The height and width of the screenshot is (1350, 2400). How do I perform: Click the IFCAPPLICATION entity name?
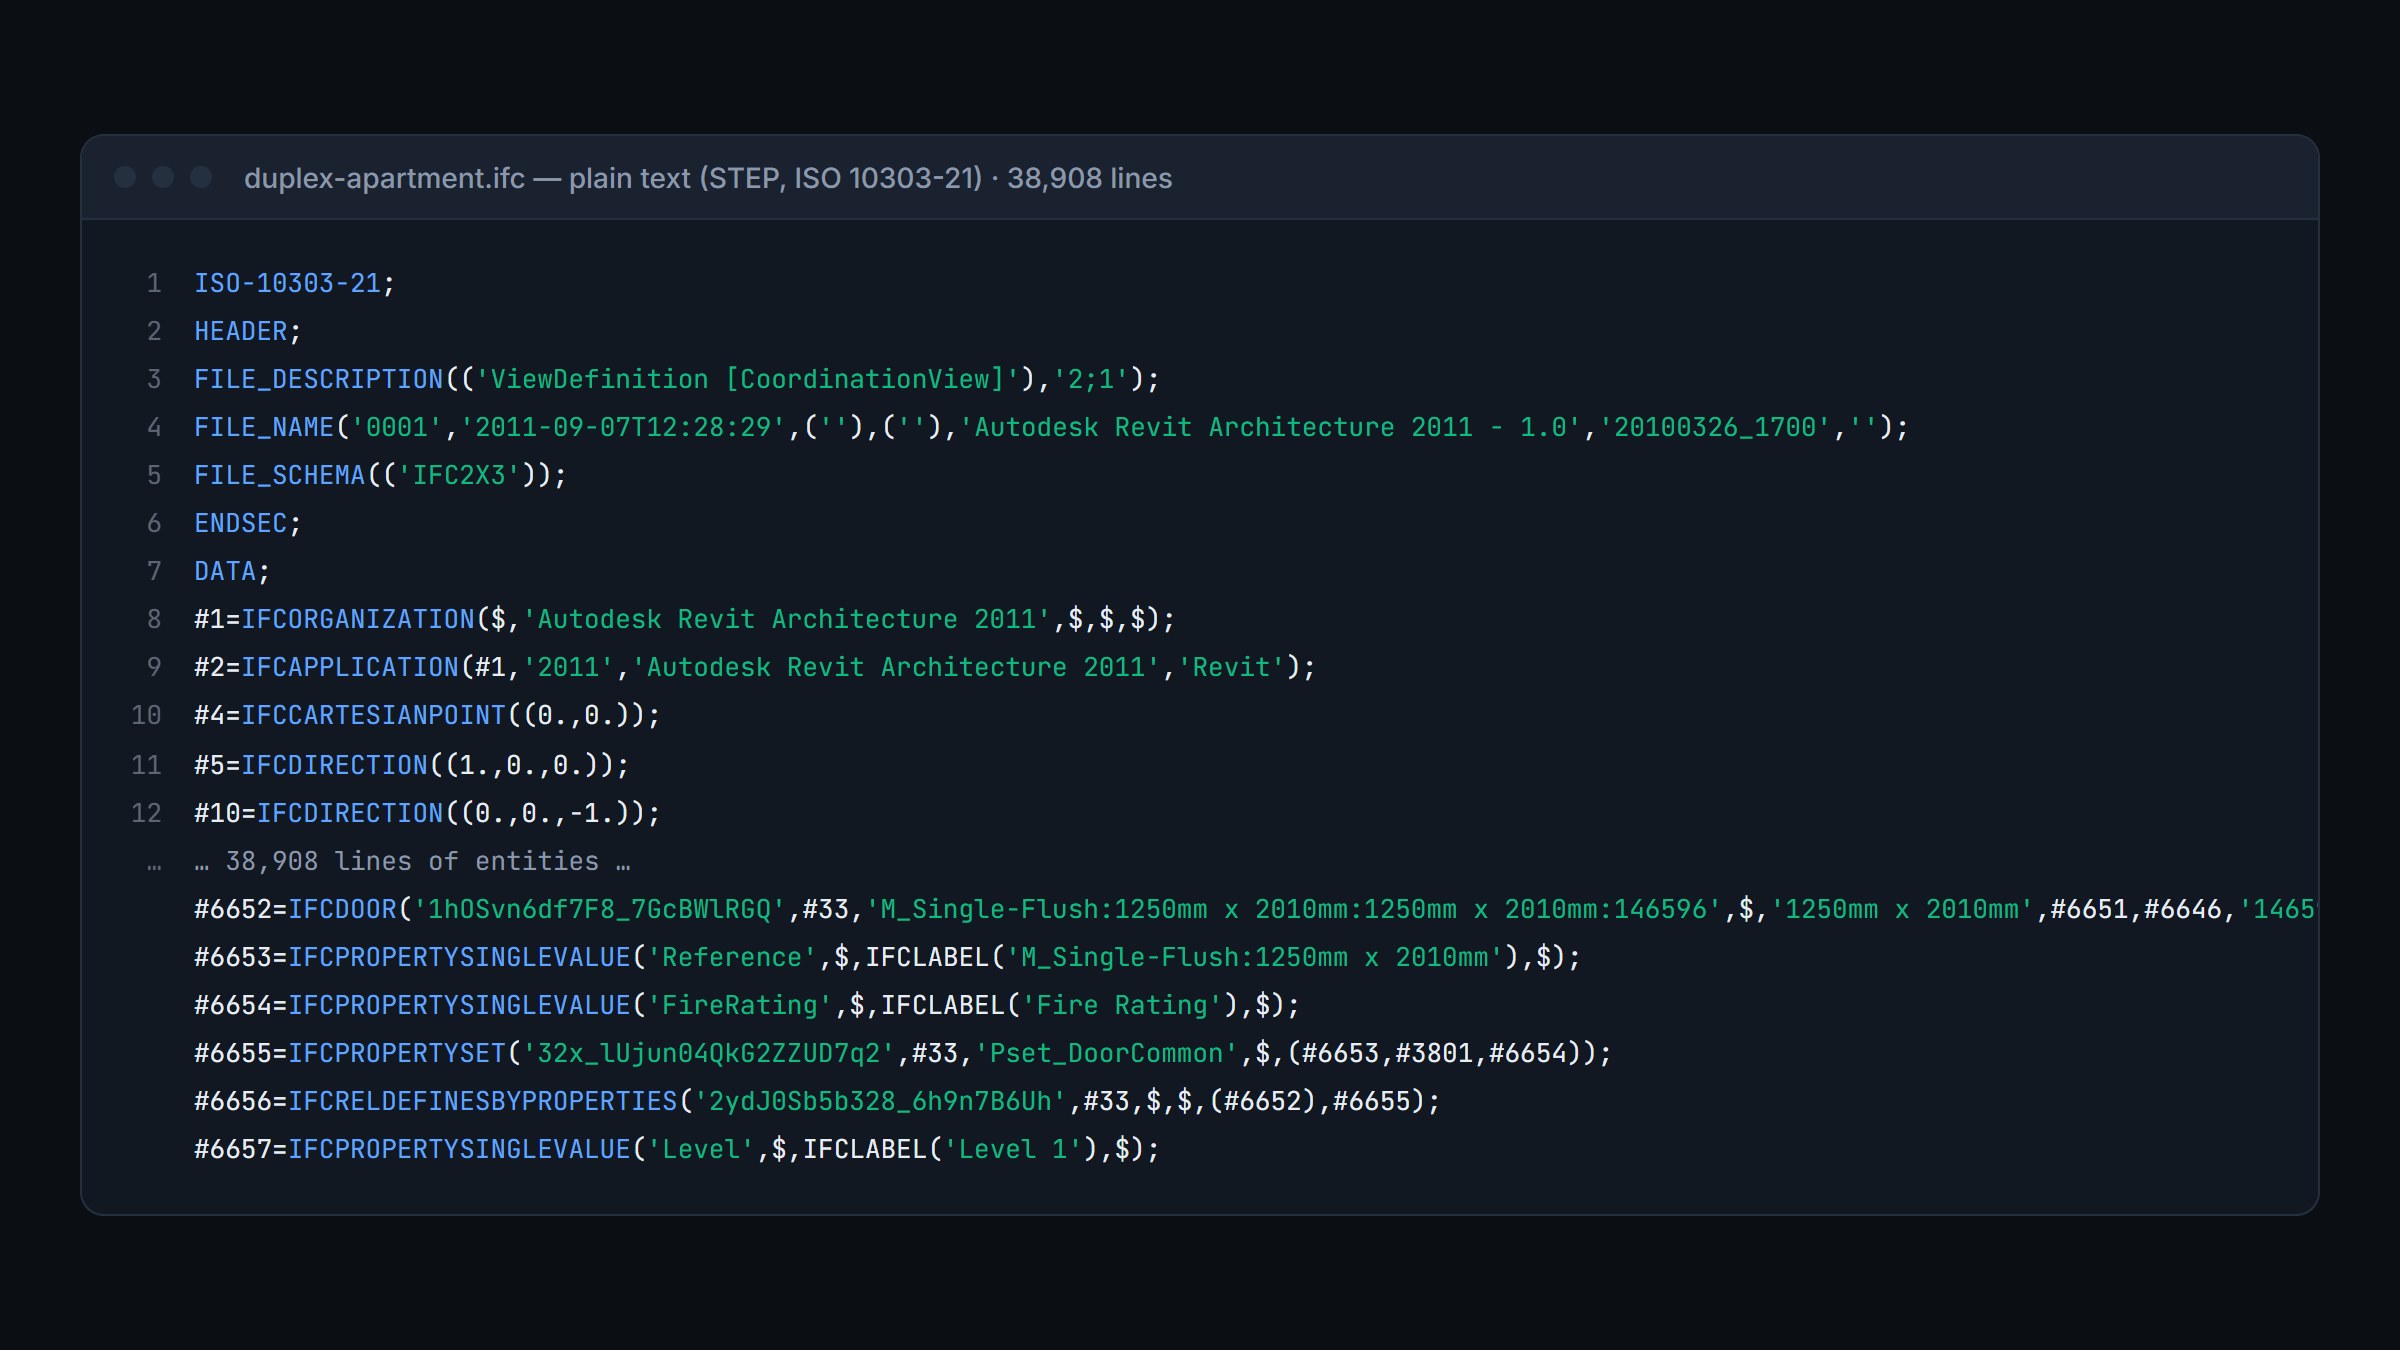(350, 667)
